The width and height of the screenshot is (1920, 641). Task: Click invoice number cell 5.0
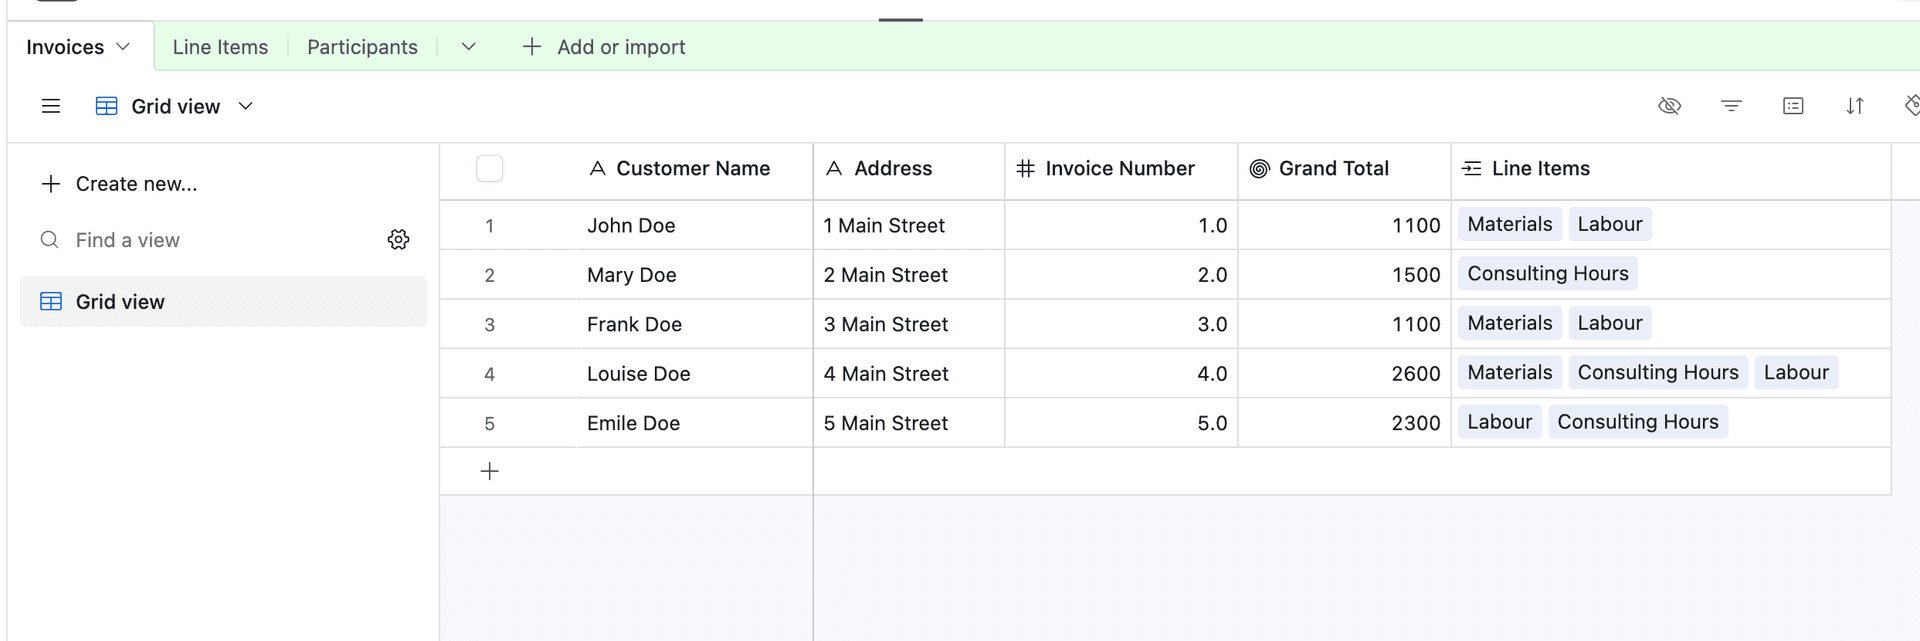[x=1121, y=423]
